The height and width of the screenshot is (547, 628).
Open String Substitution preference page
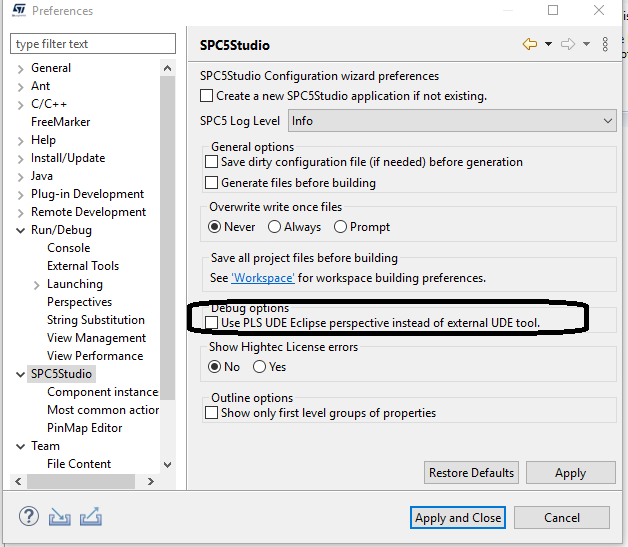(96, 320)
